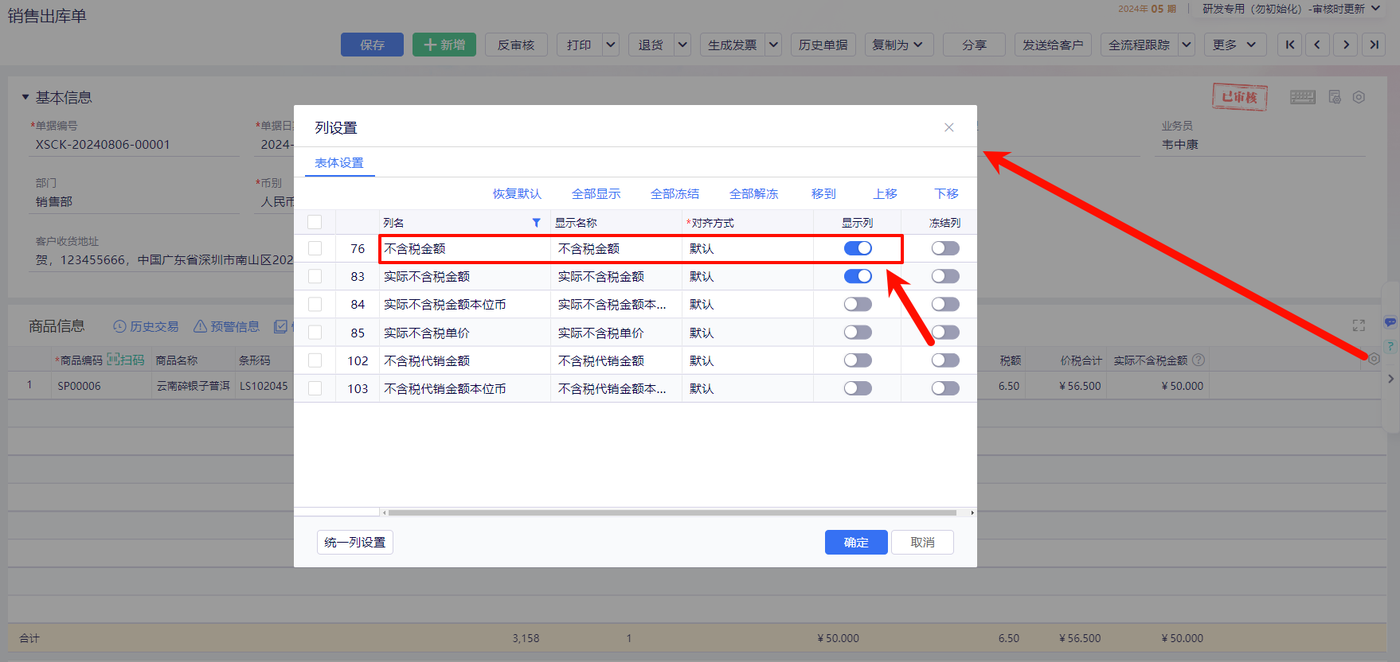Click the plus 新增 button
Image resolution: width=1400 pixels, height=662 pixels.
tap(444, 45)
